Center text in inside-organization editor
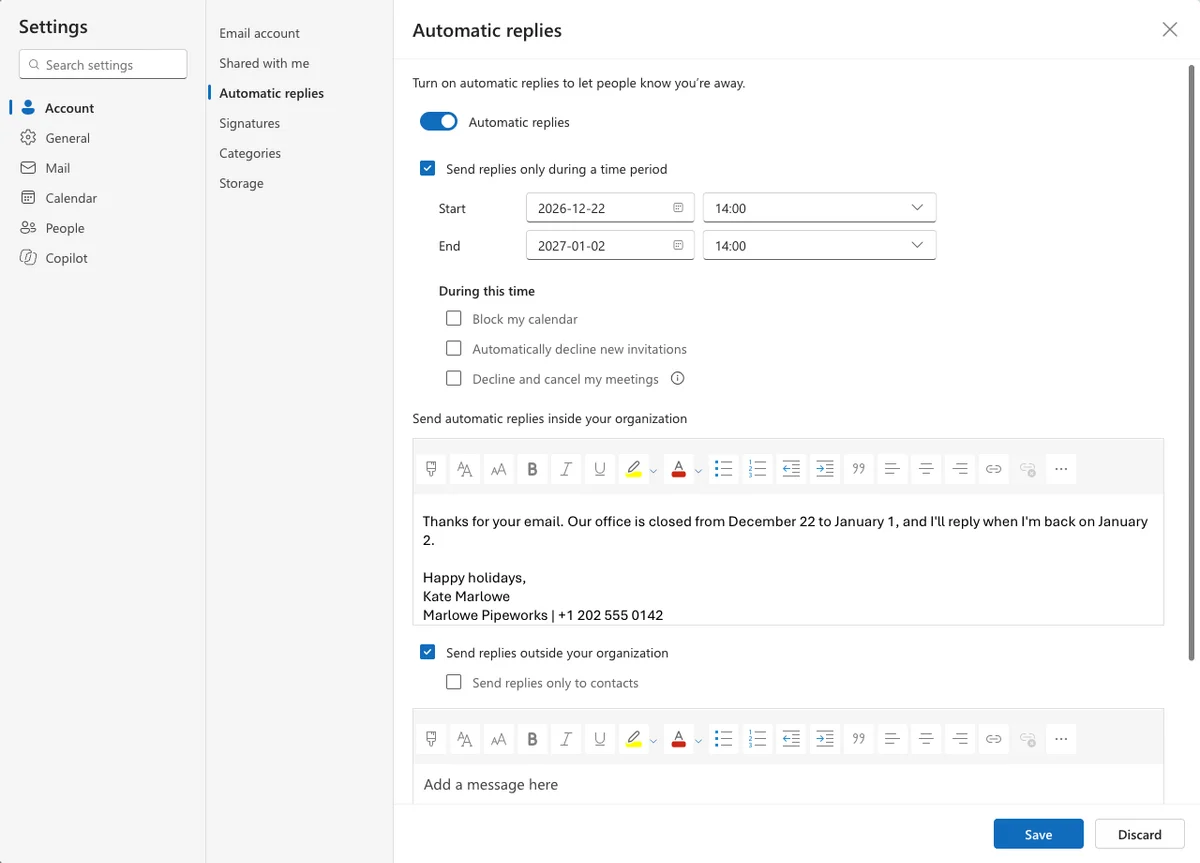 pos(926,468)
